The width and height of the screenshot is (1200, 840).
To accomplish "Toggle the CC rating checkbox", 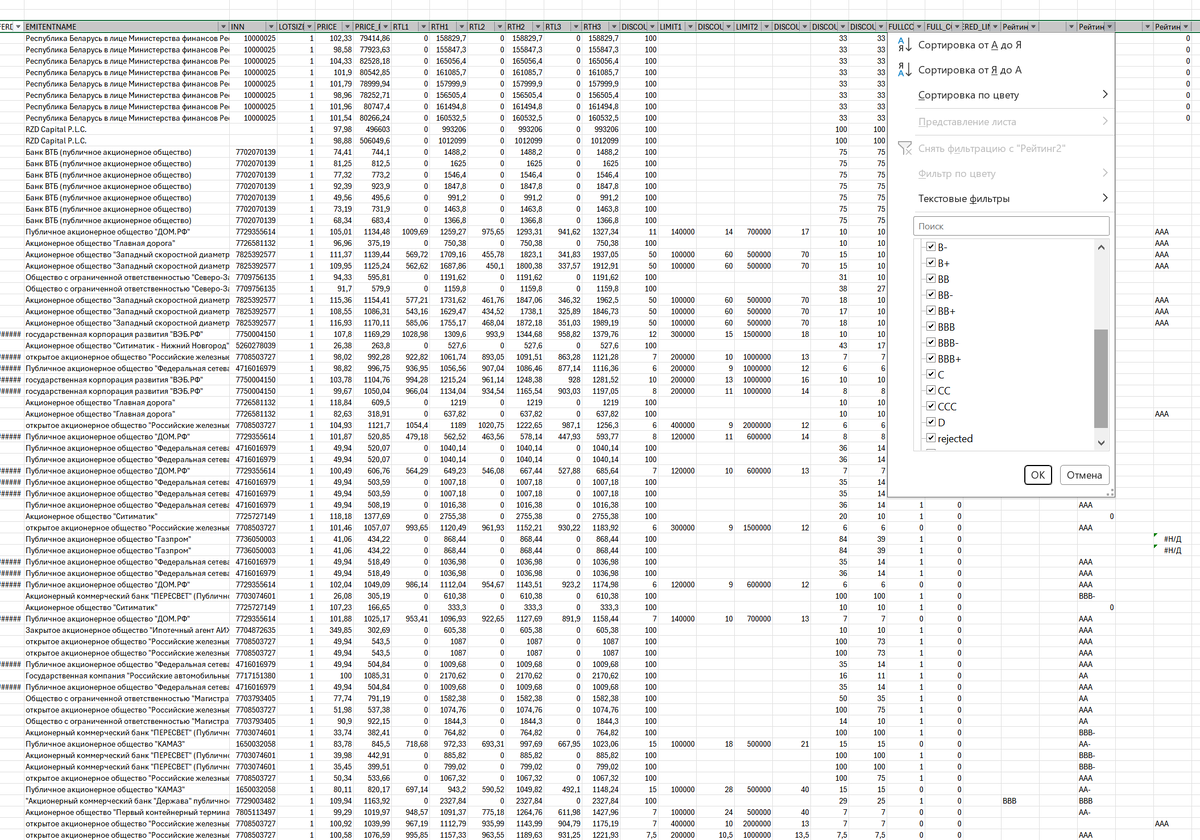I will pyautogui.click(x=931, y=391).
